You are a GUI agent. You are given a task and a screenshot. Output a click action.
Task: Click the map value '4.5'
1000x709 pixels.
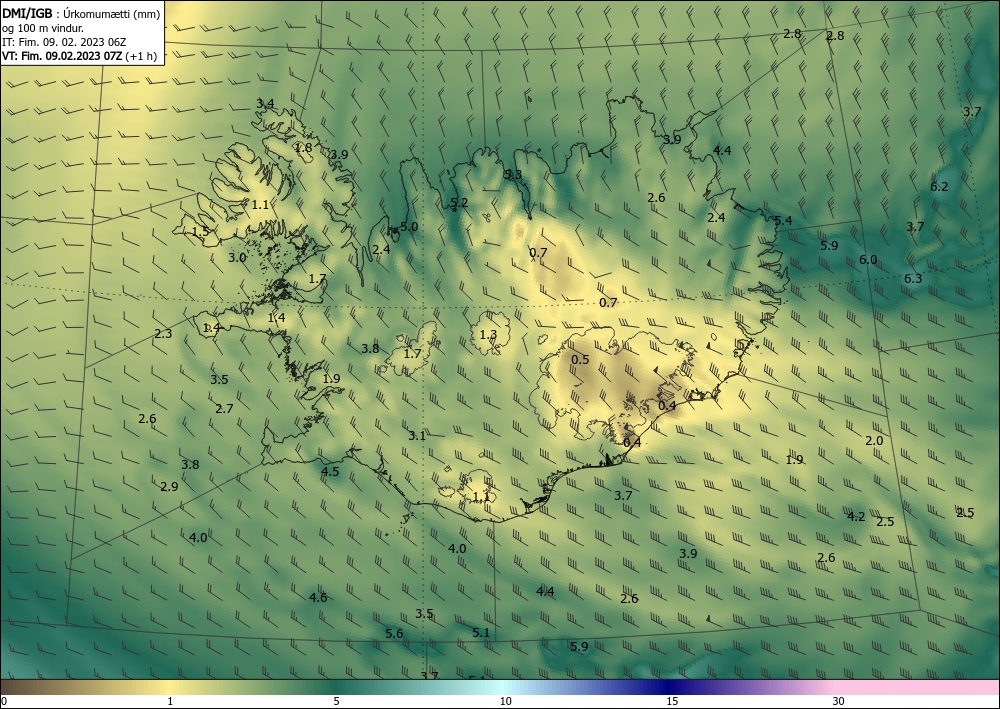(x=330, y=472)
